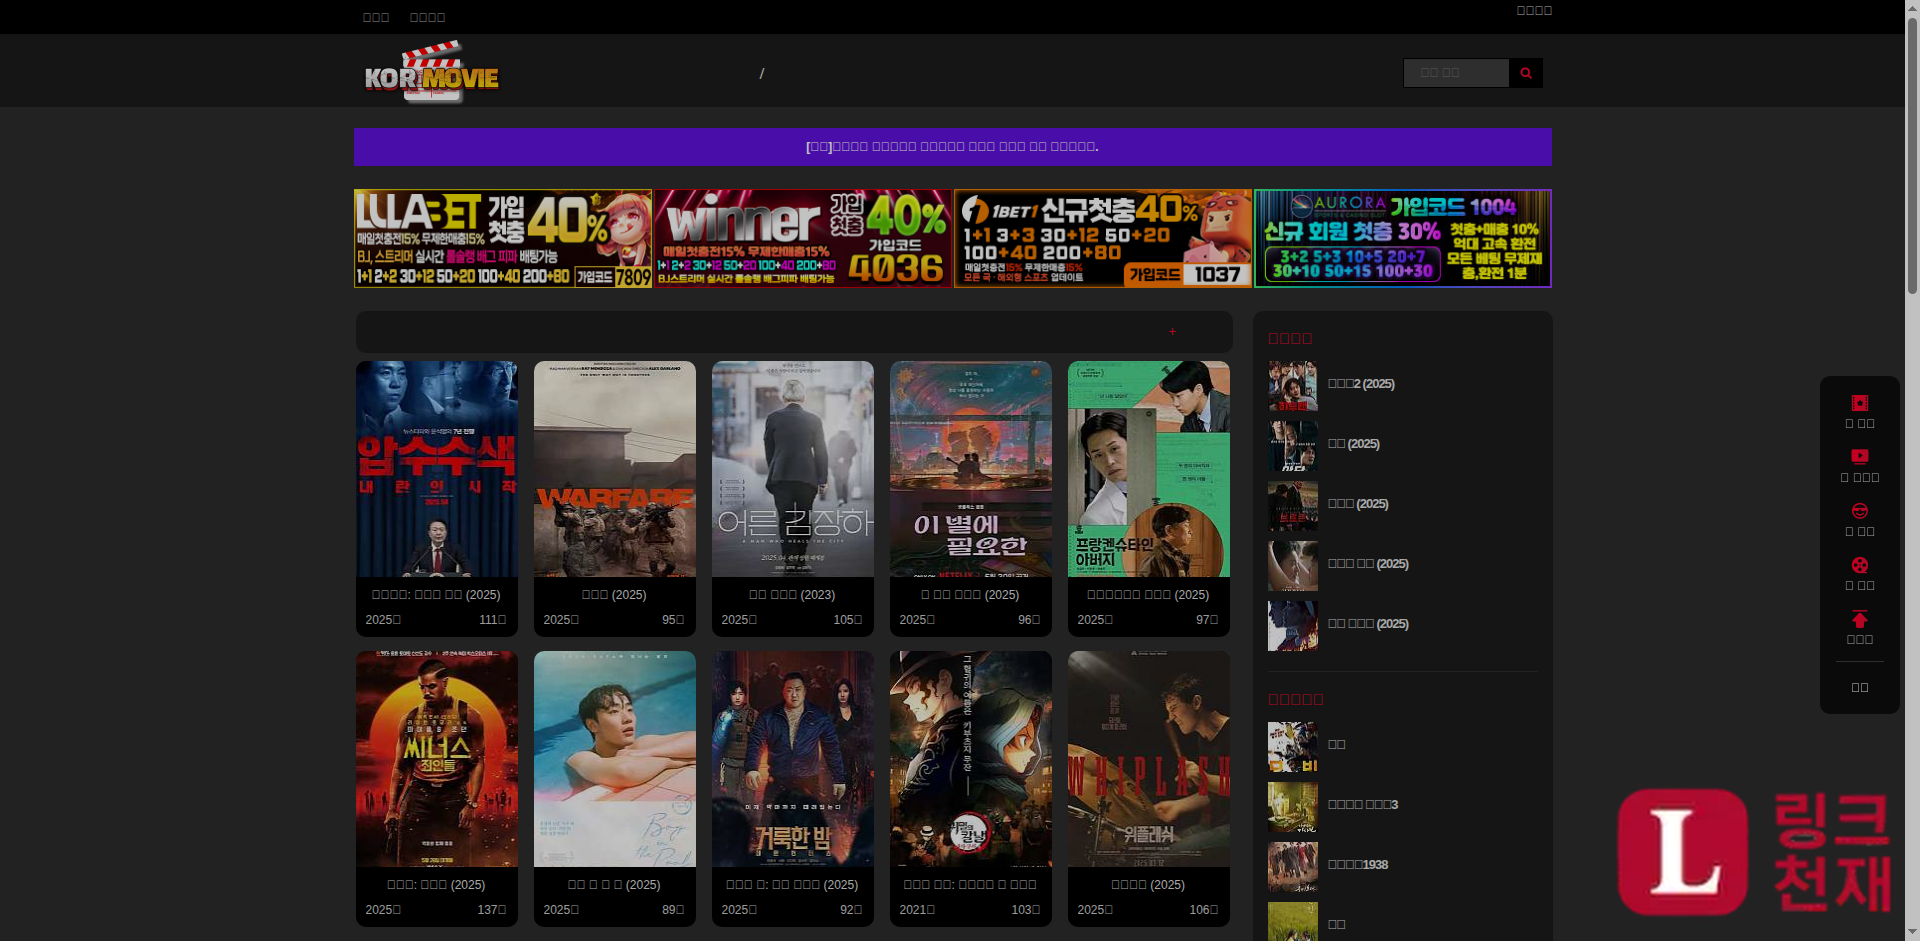The height and width of the screenshot is (941, 1920).
Task: Click the TV play-screen icon in floating sidebar
Action: coord(1860,457)
